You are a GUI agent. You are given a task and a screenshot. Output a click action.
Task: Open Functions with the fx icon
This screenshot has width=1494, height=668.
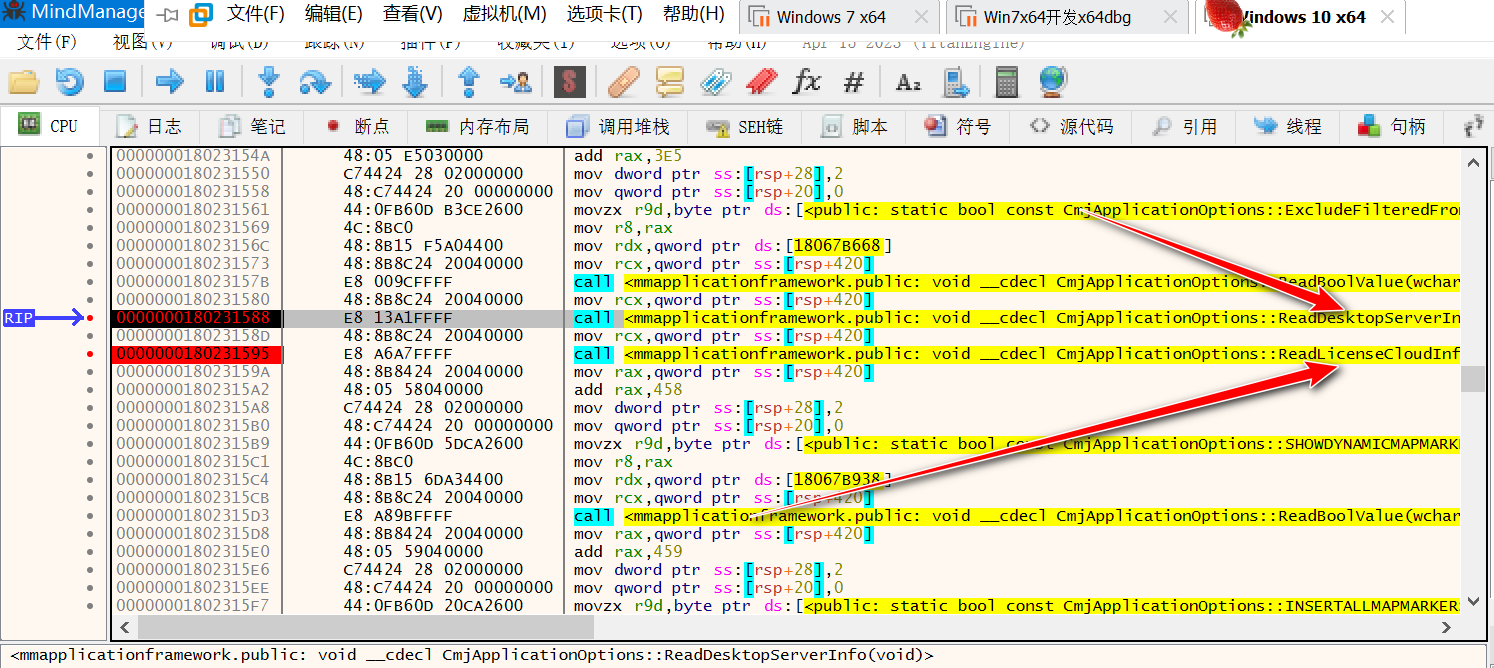(807, 82)
